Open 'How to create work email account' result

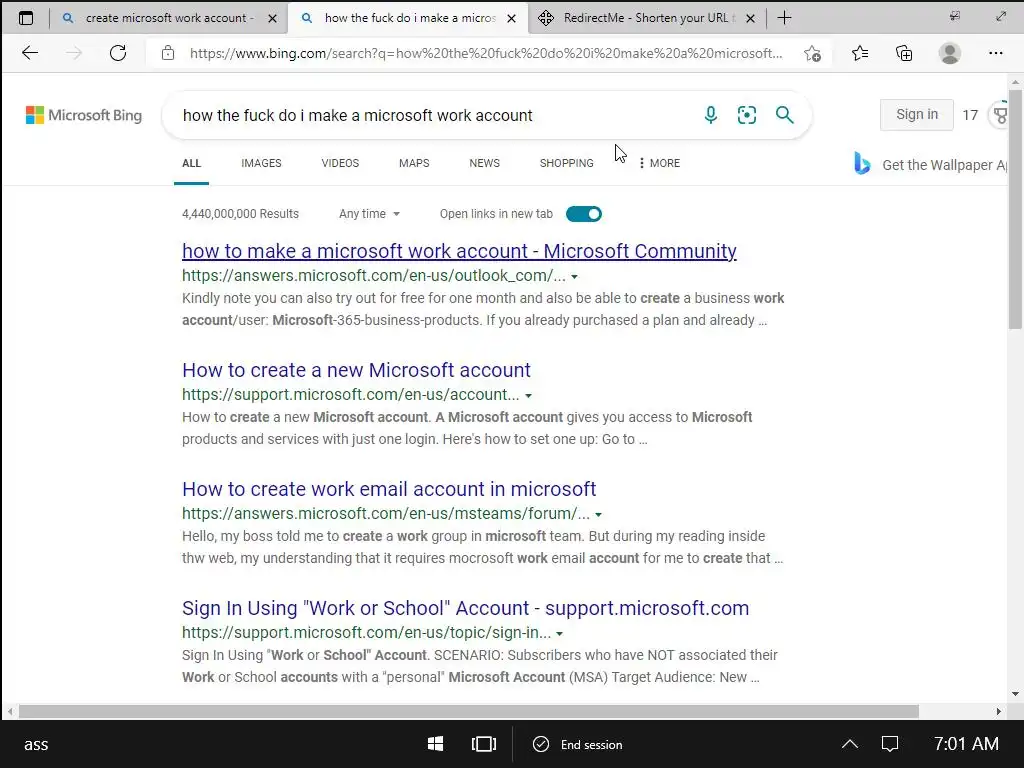pos(389,488)
